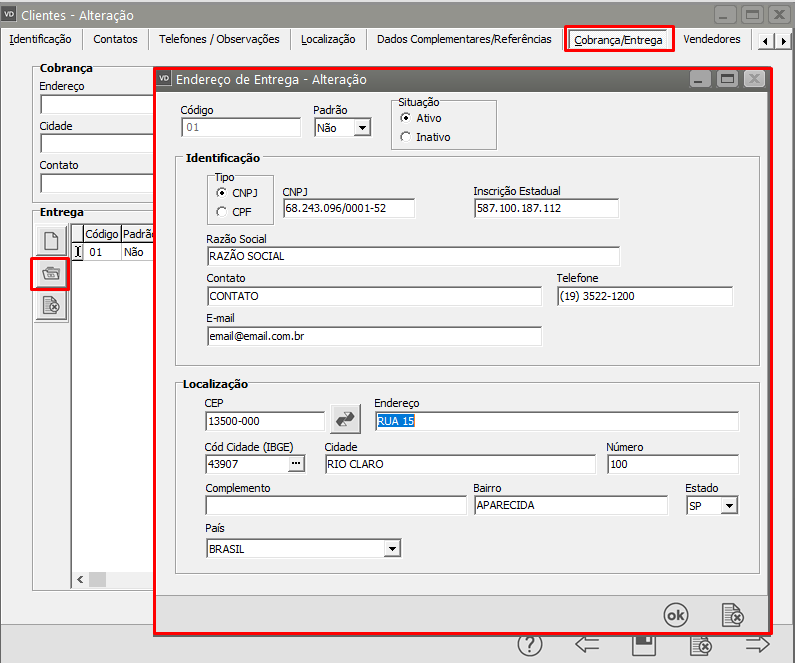Click the delete delivery address icon
This screenshot has width=795, height=663.
point(51,305)
